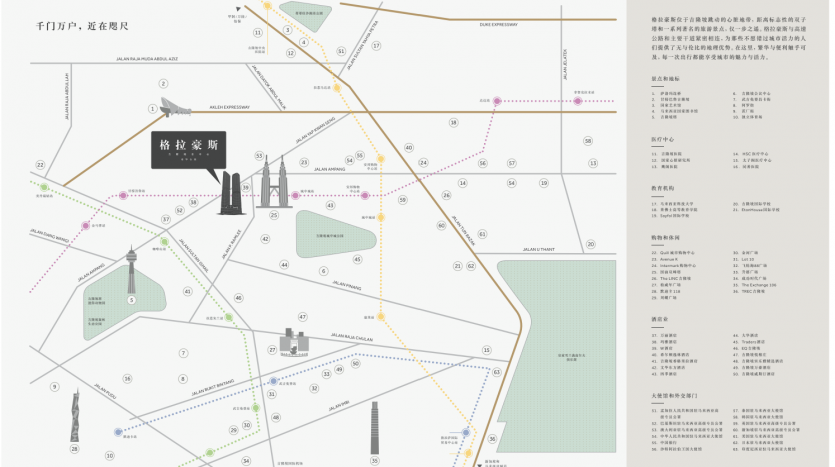
Task: Select numbered map marker 47
Action: pyautogui.click(x=302, y=317)
